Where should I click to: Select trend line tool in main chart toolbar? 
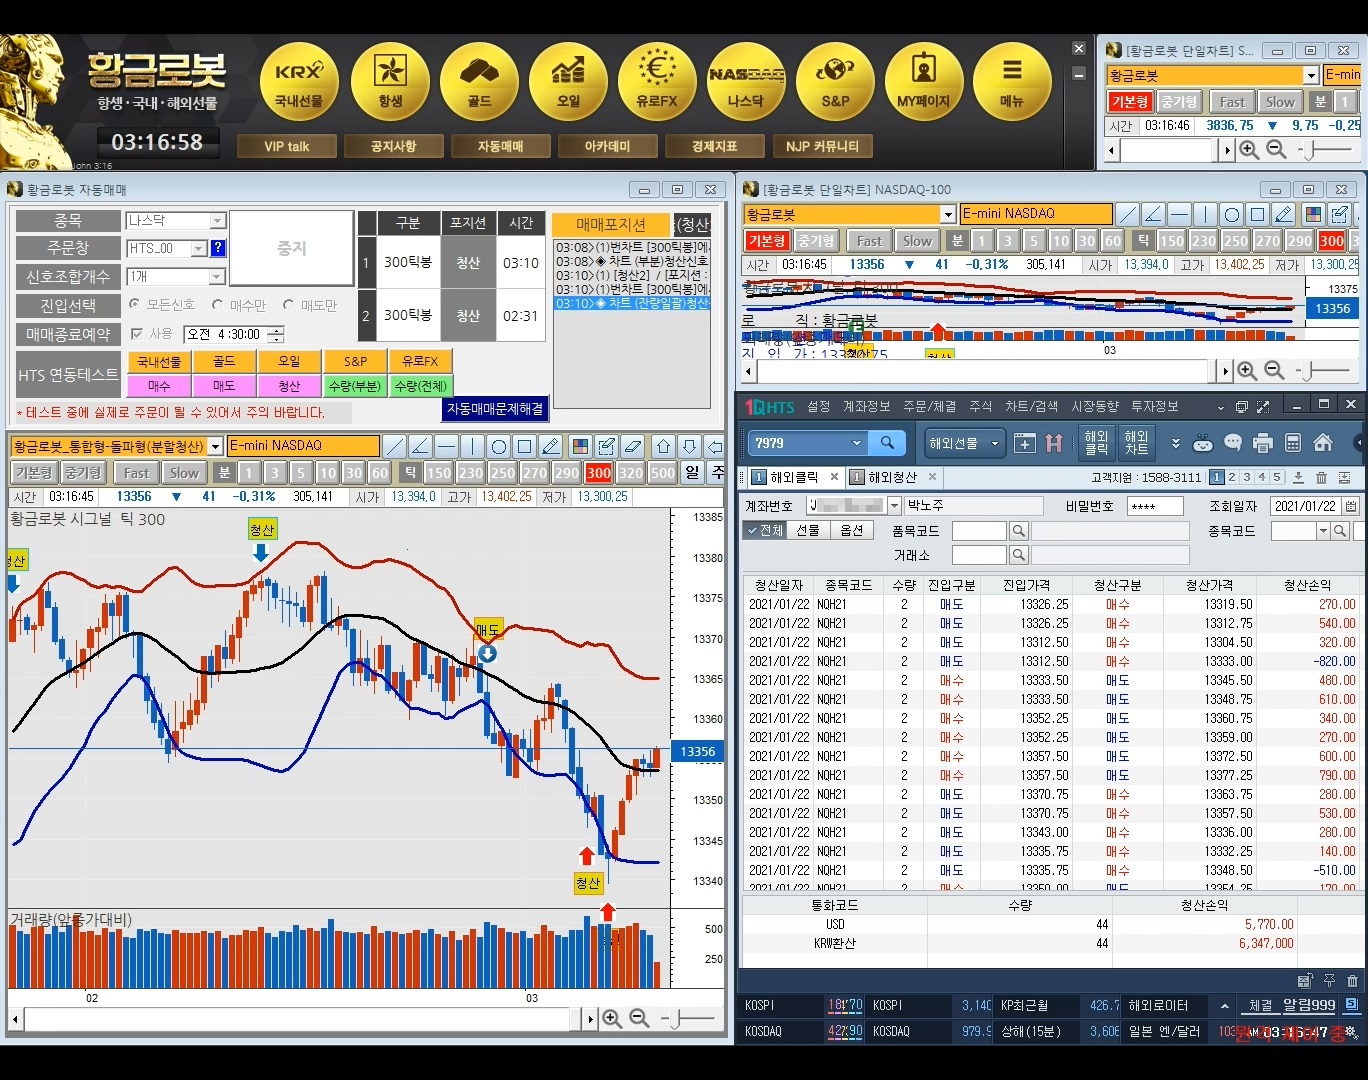point(395,446)
